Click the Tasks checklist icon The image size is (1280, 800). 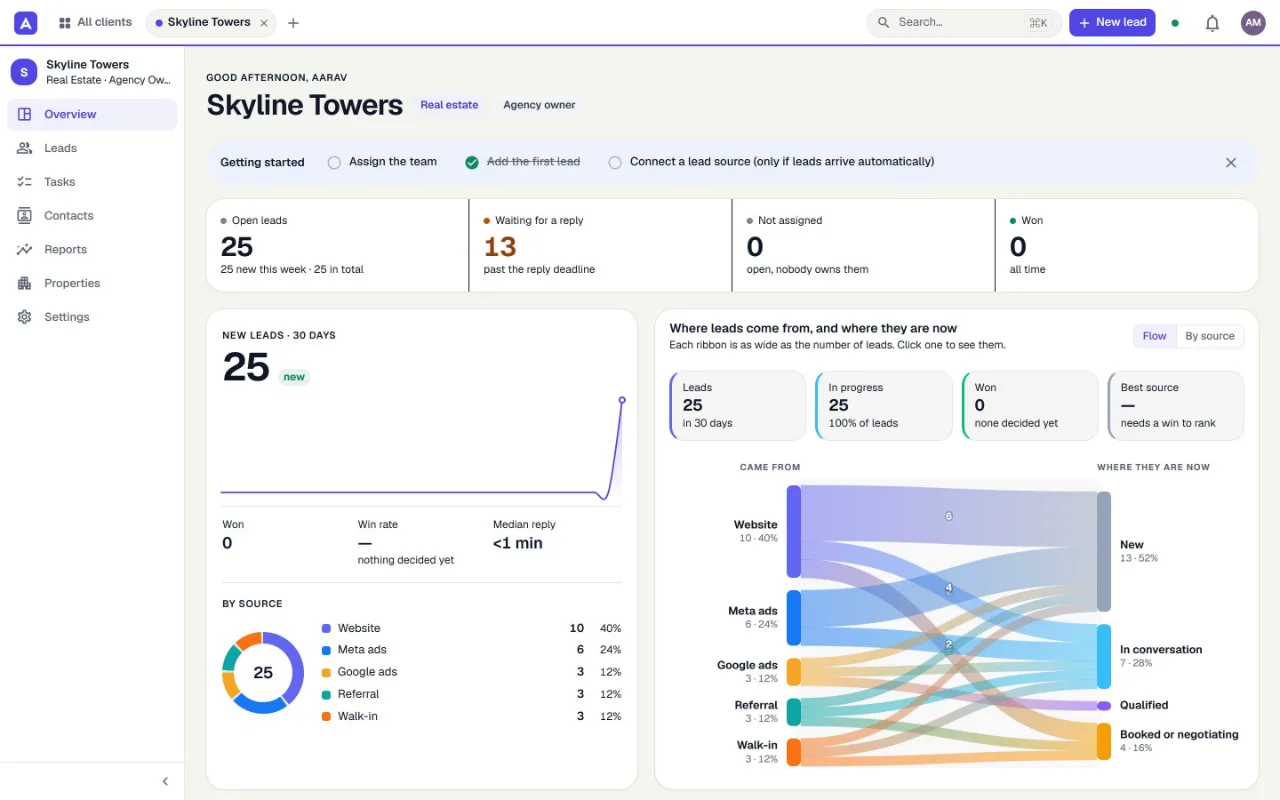(x=25, y=182)
